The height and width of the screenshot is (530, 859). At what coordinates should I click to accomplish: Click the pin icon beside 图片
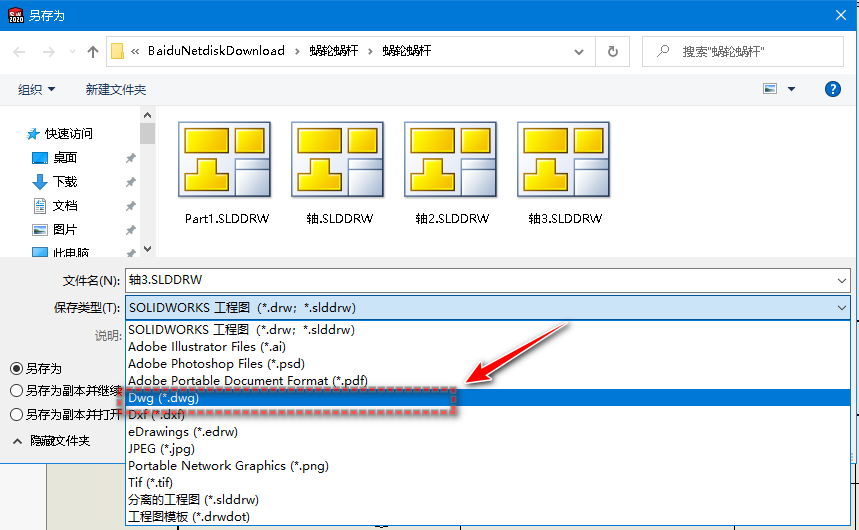coord(130,230)
